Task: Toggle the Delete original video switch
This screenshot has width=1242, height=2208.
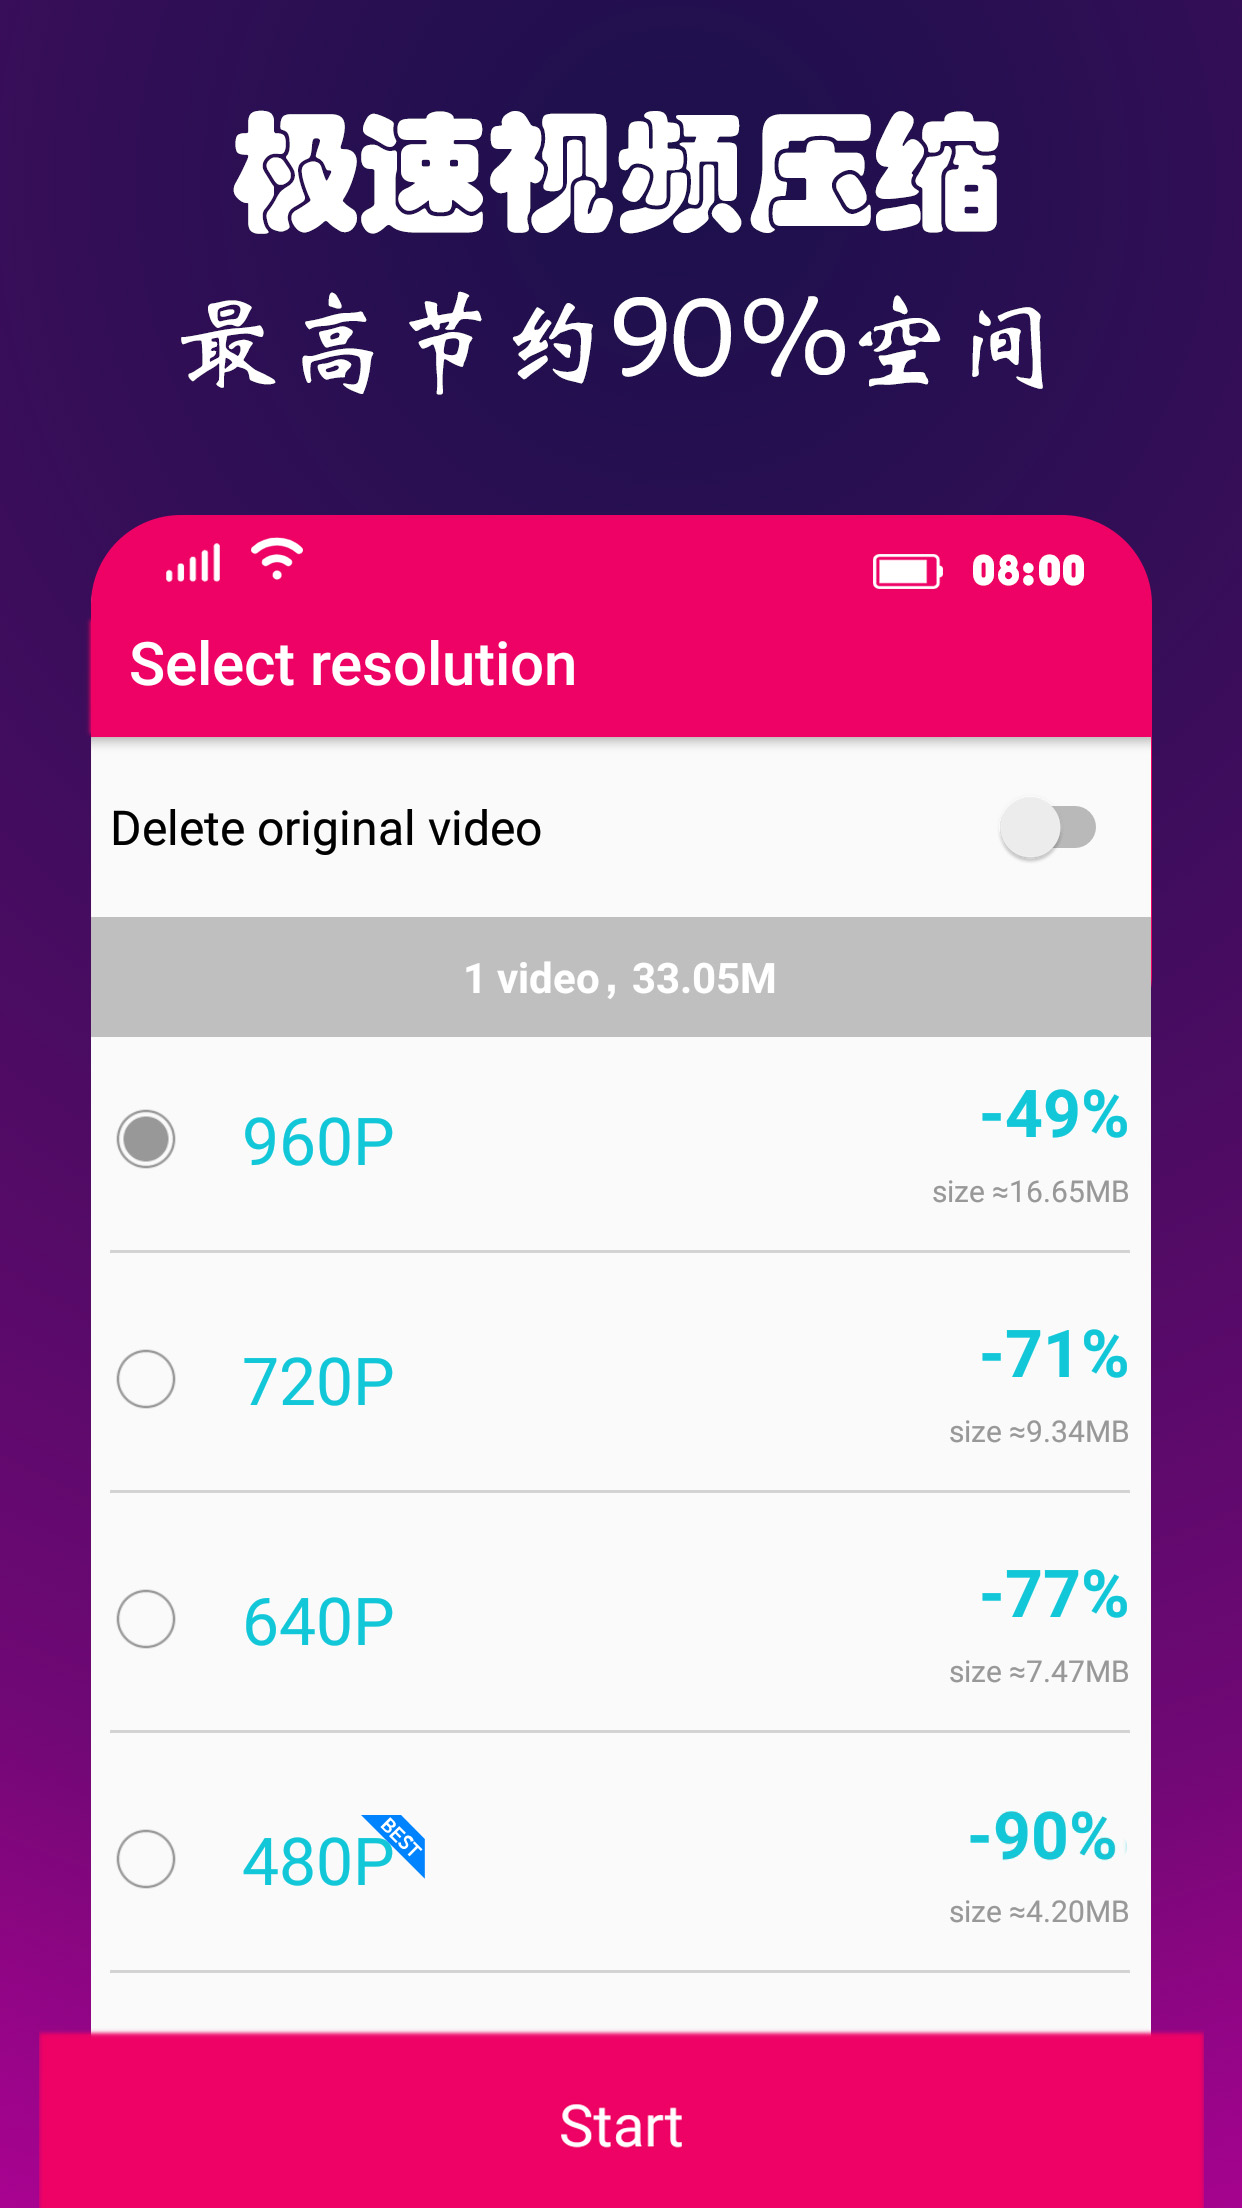Action: pos(1048,828)
